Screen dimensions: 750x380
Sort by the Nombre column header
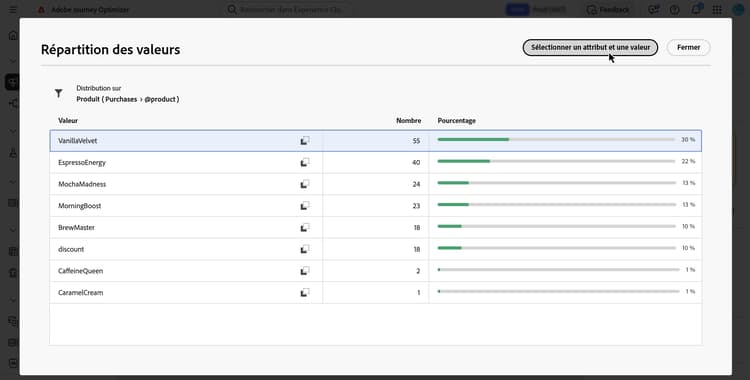pos(408,121)
